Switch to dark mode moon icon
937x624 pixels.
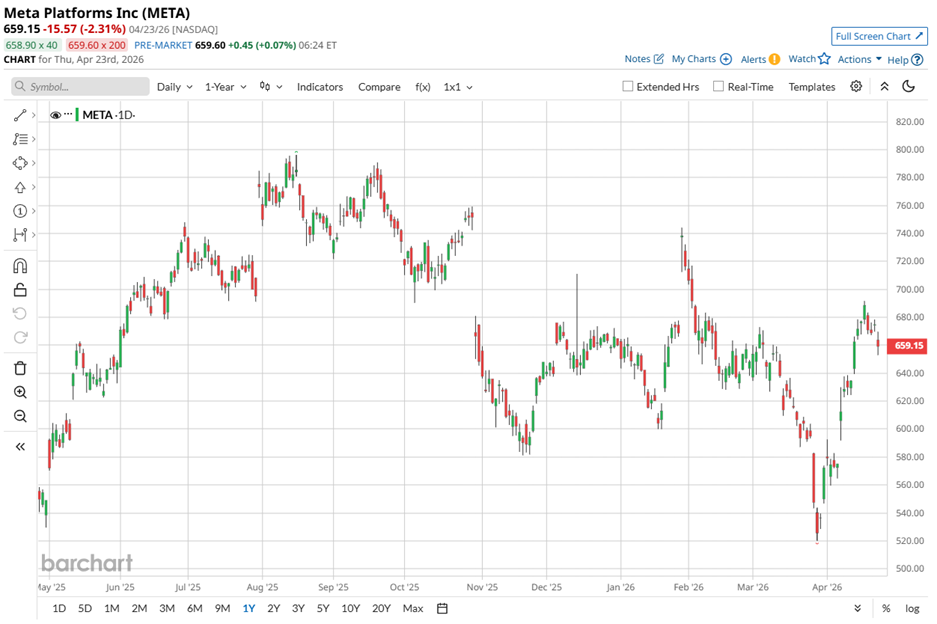[908, 86]
